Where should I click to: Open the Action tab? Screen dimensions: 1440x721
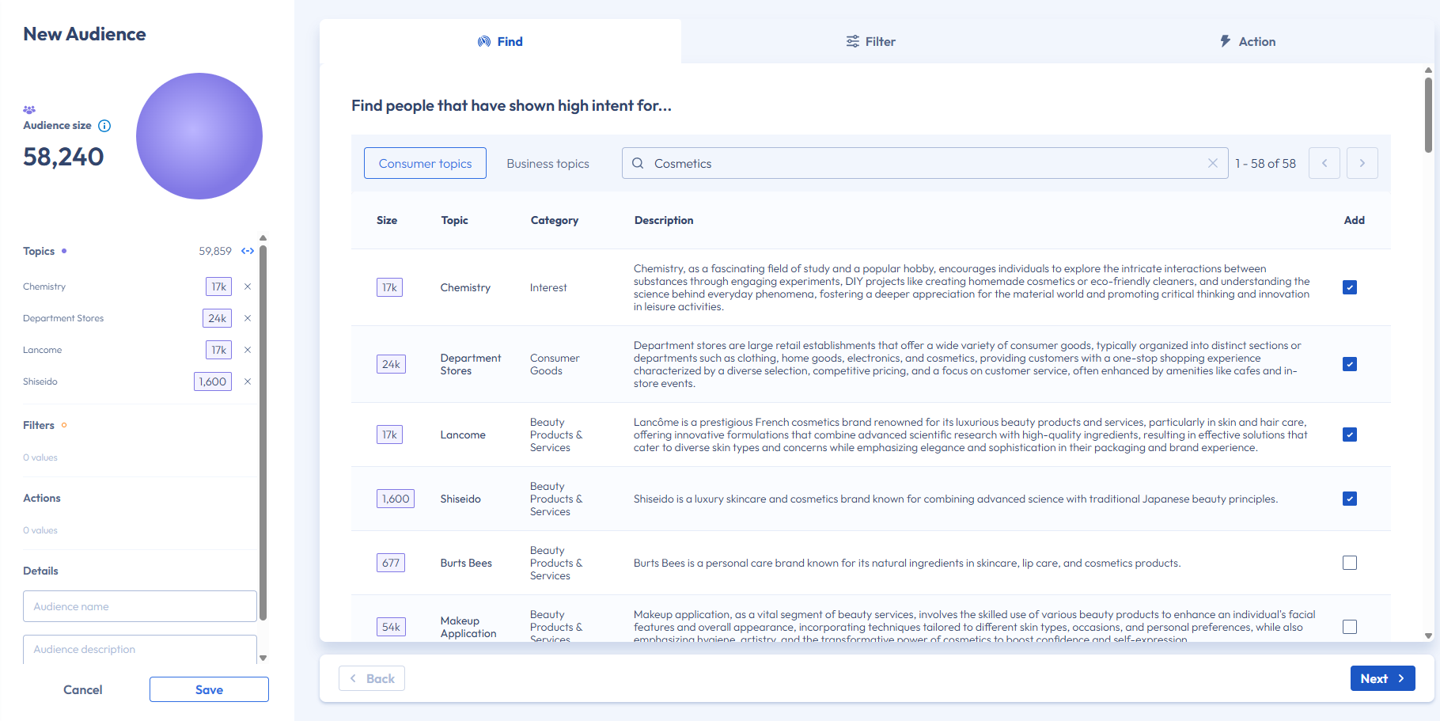1246,42
